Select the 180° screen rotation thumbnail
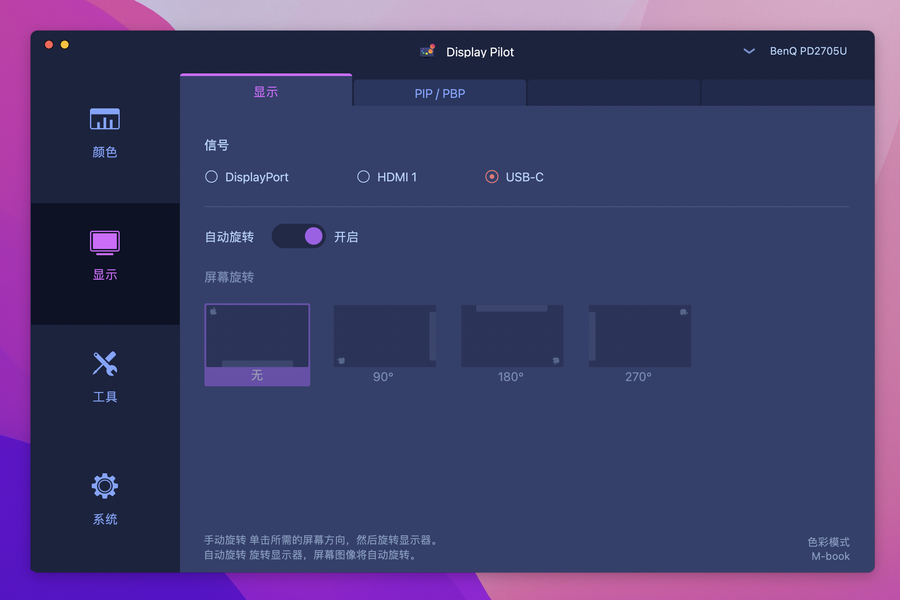900x600 pixels. 512,336
